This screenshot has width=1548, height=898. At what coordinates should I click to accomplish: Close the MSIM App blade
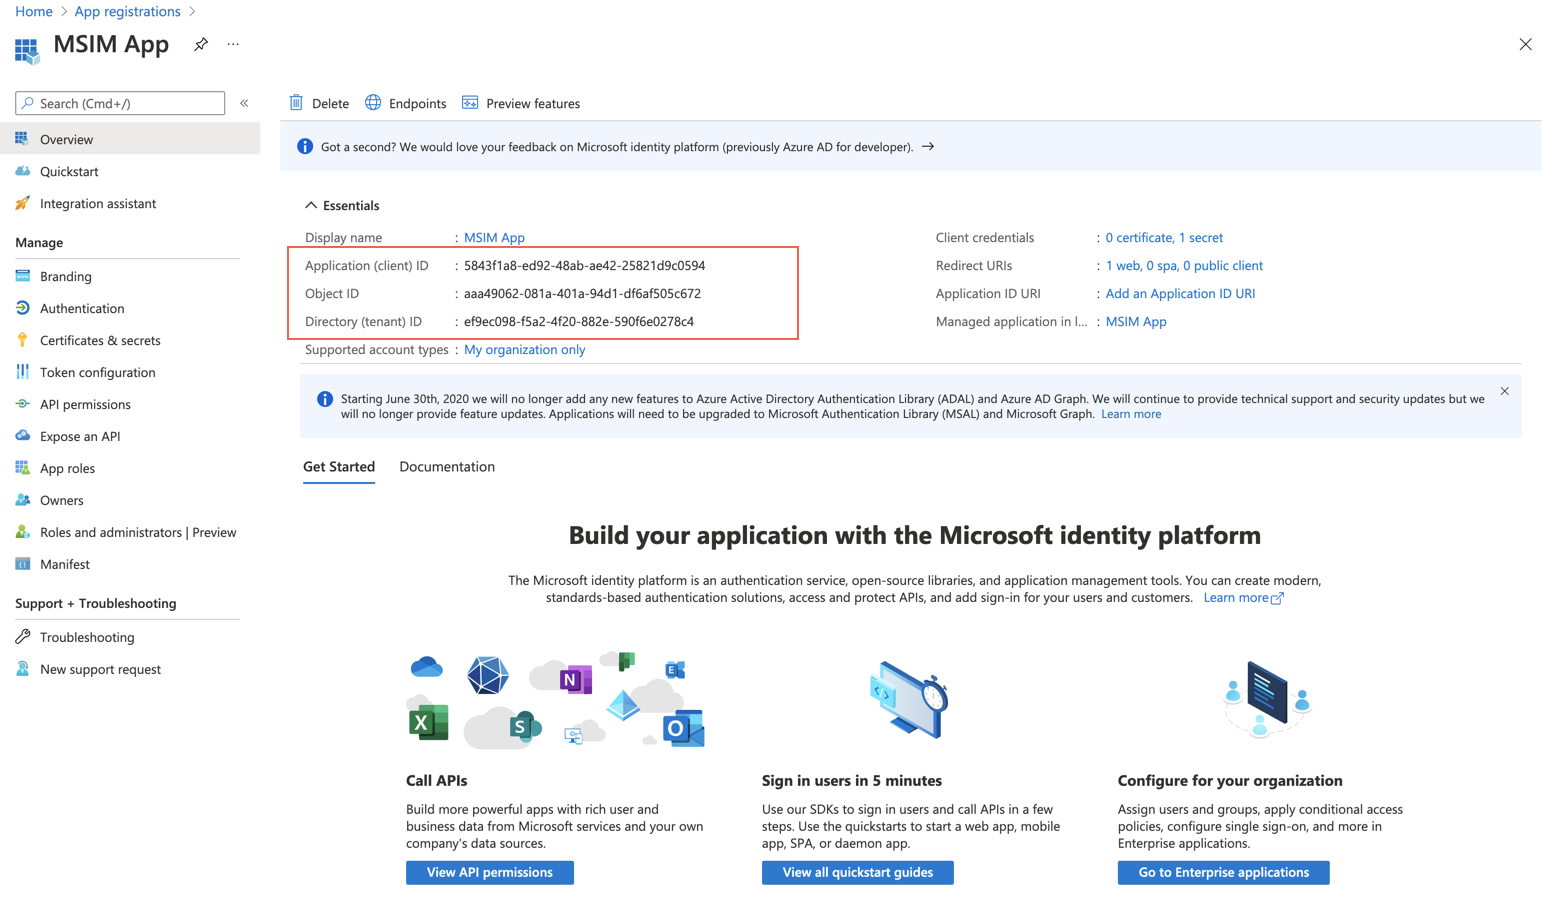(x=1525, y=44)
